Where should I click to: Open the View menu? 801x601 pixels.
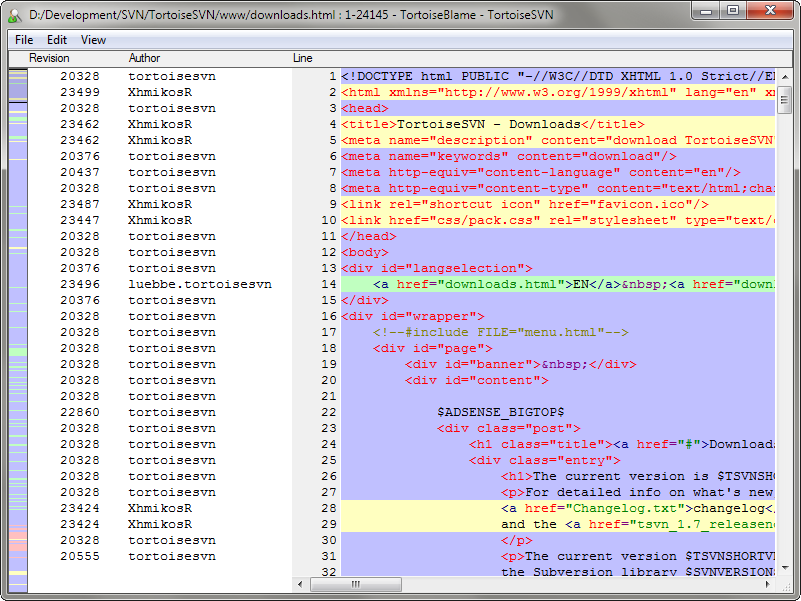pos(93,40)
